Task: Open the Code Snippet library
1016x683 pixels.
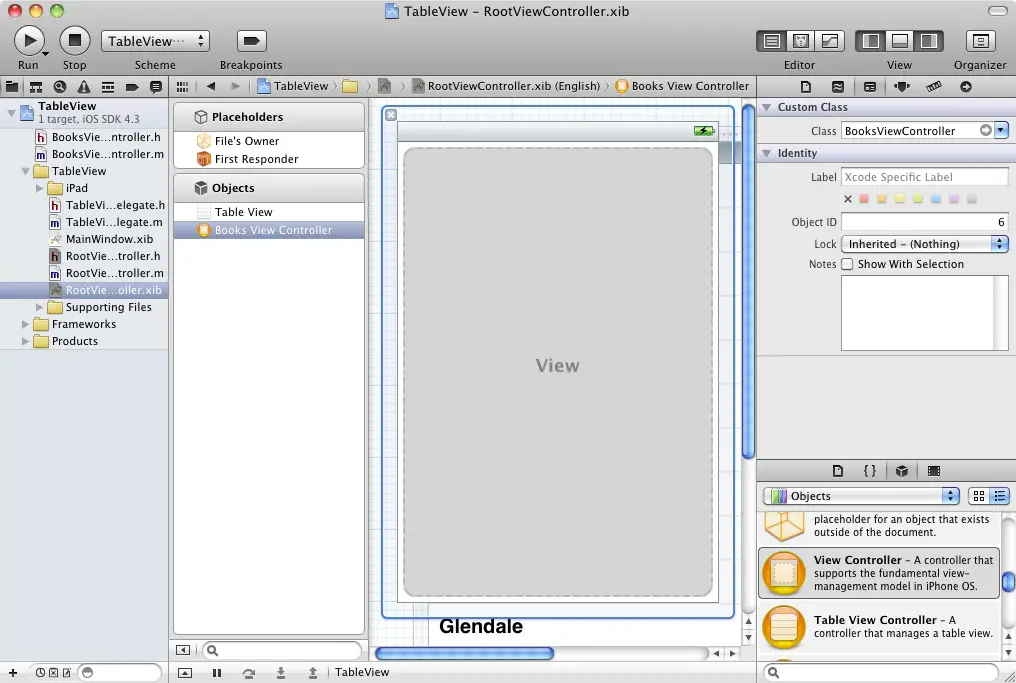Action: point(869,470)
